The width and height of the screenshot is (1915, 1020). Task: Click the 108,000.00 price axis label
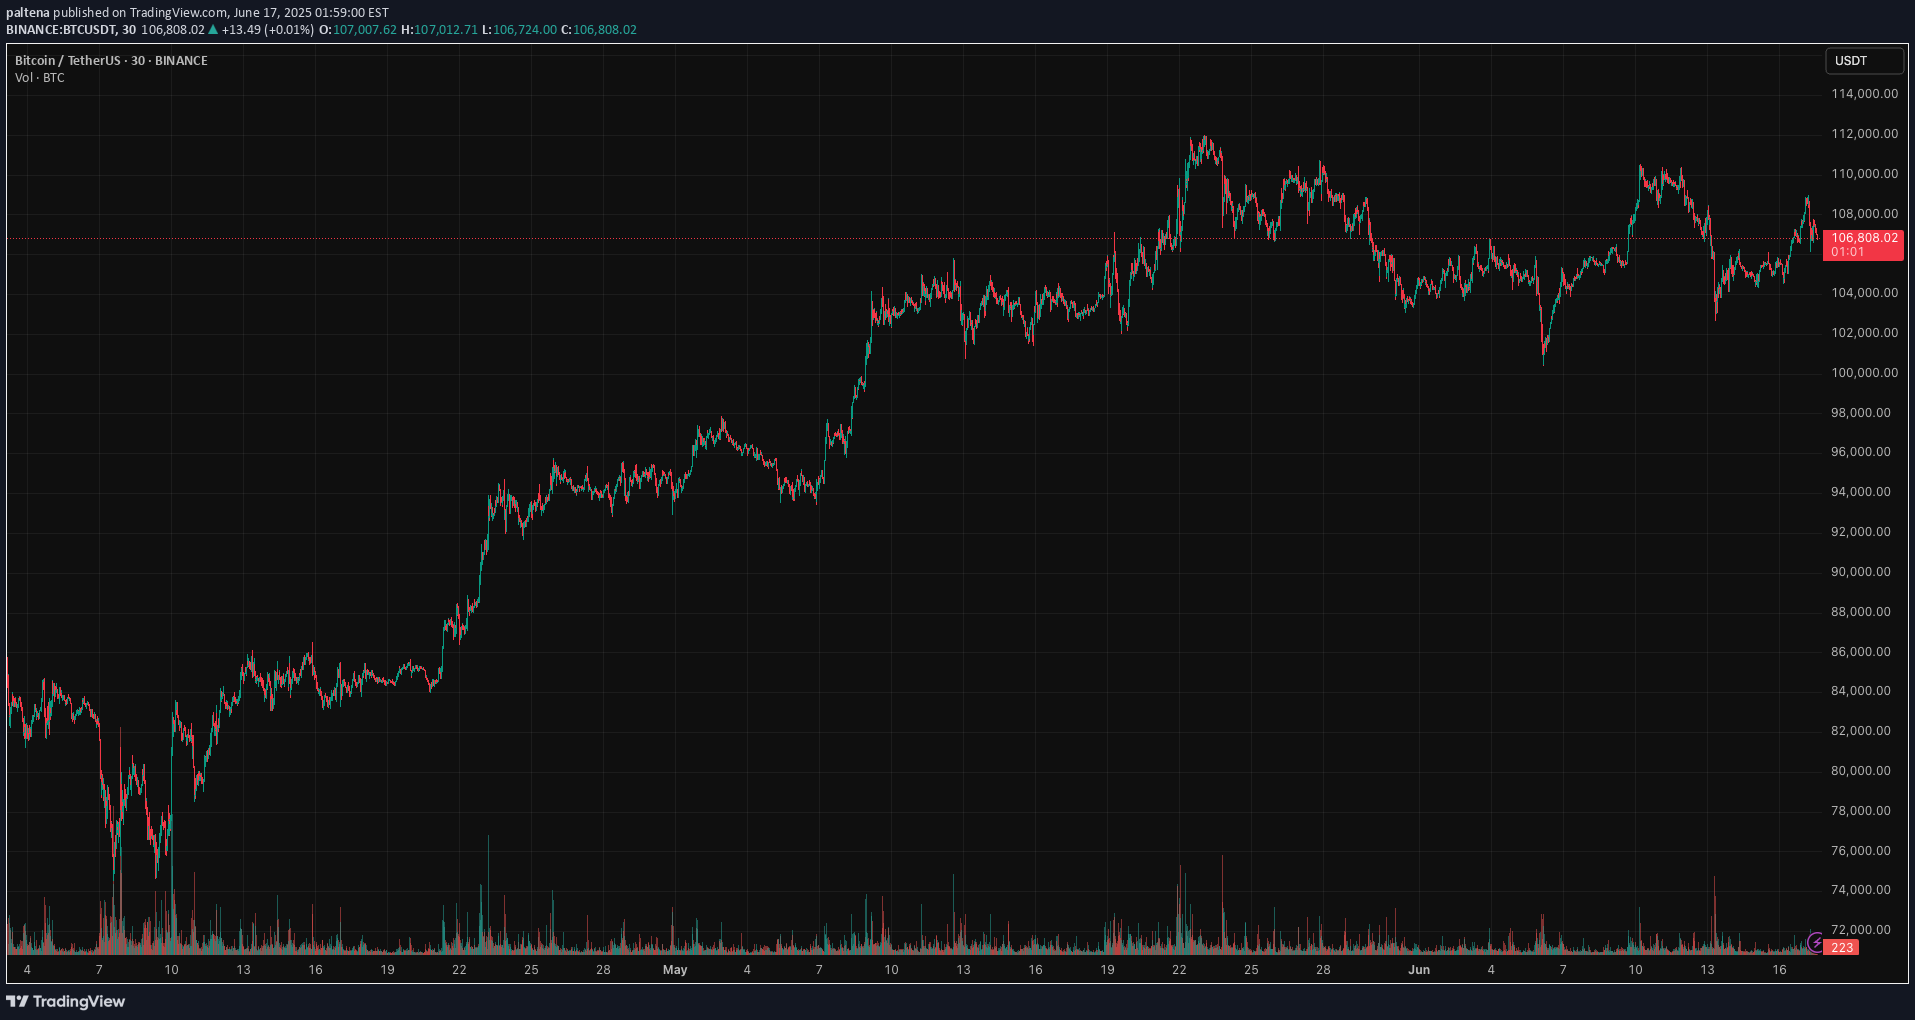pyautogui.click(x=1864, y=214)
